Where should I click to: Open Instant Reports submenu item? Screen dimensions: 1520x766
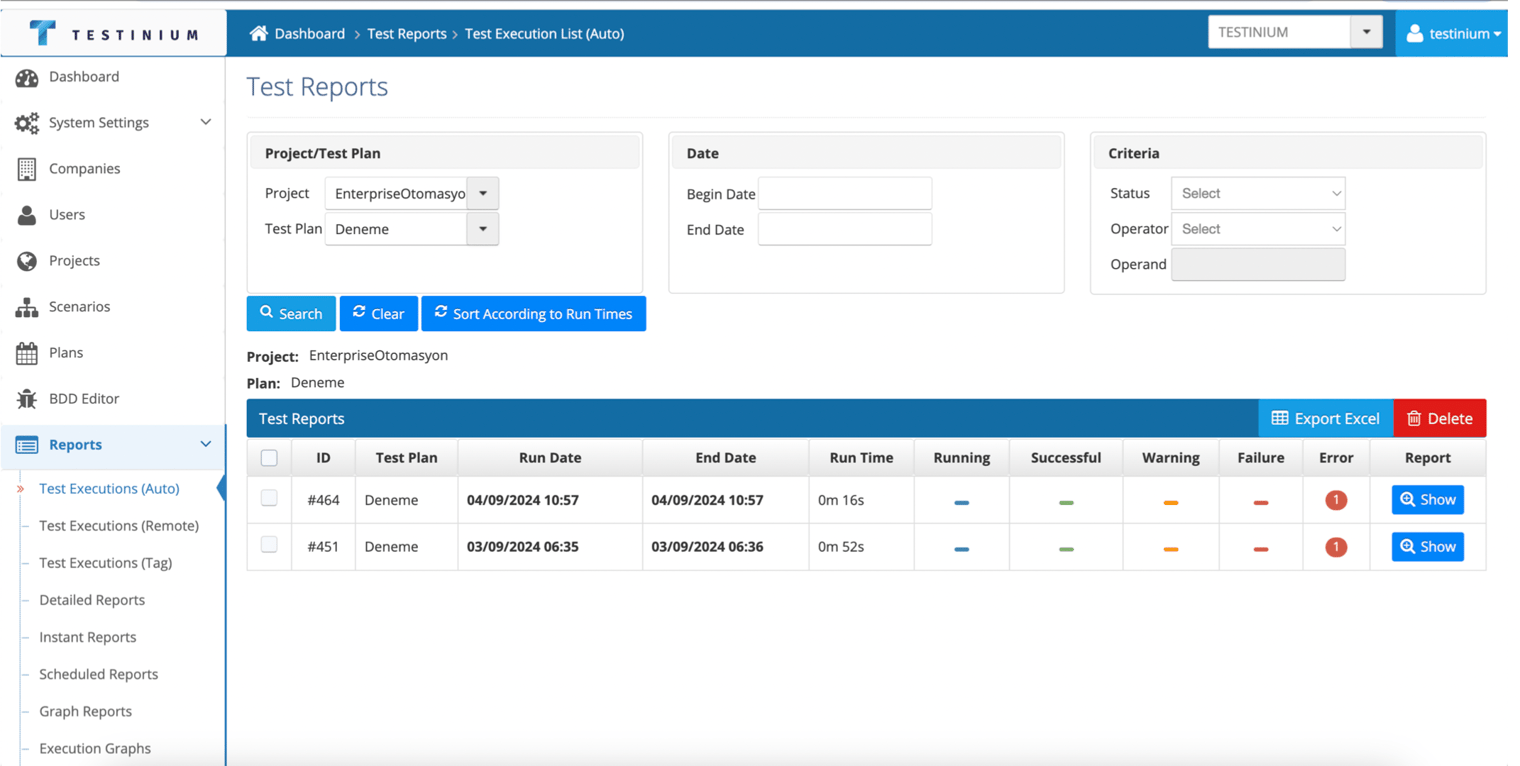click(x=88, y=637)
